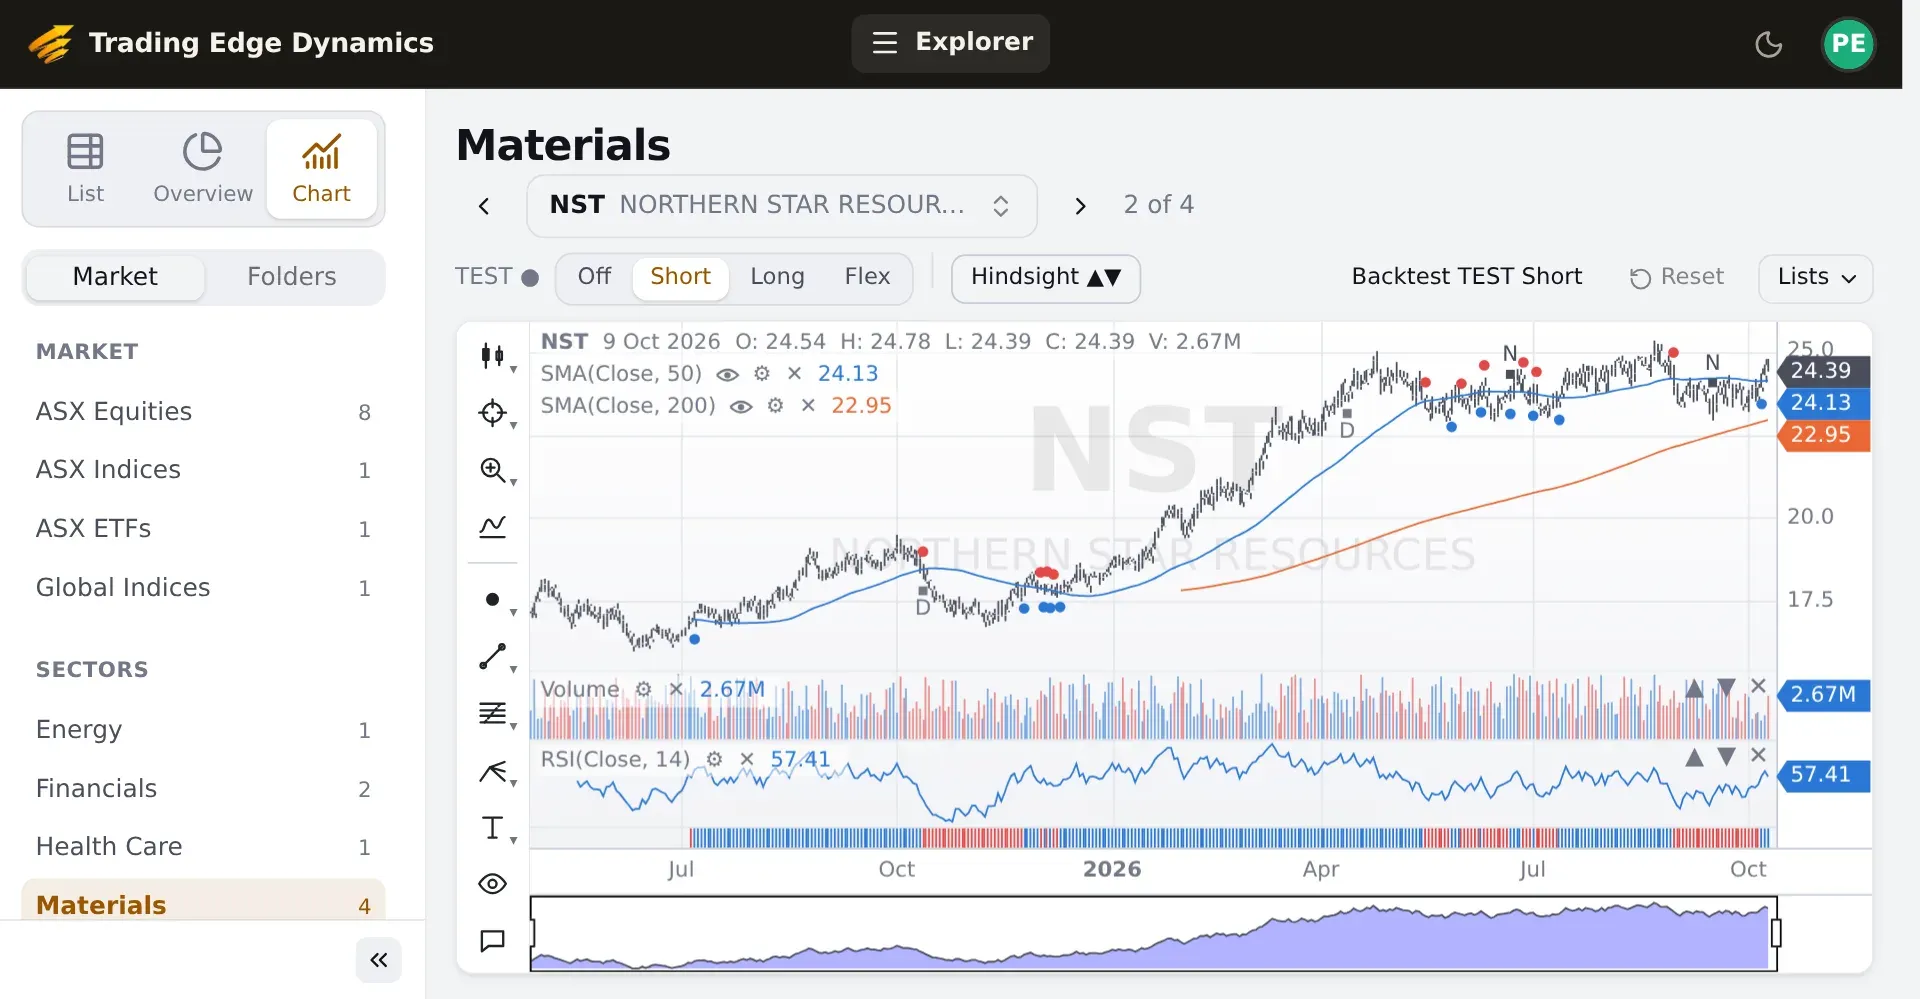
Task: Toggle SMA 50 visibility eye
Action: click(728, 374)
